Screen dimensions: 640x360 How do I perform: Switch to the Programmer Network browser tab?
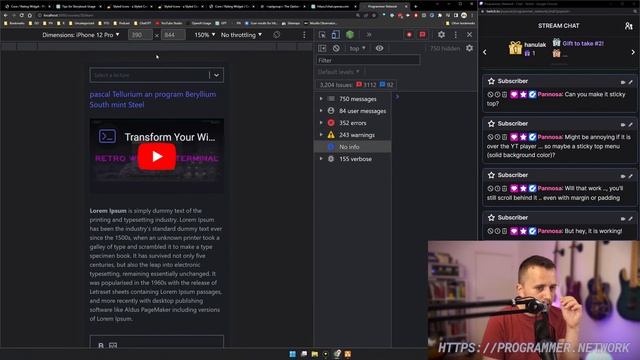point(383,7)
